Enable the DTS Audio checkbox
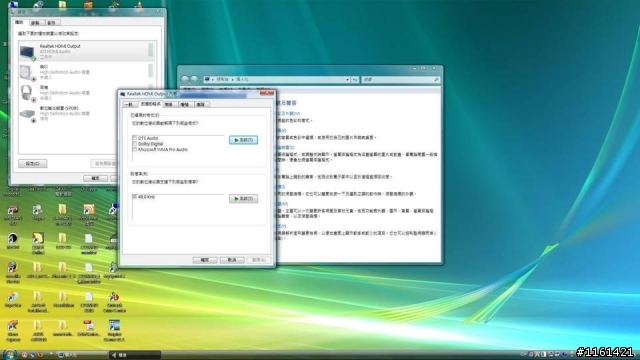Image resolution: width=640 pixels, height=360 pixels. (135, 138)
